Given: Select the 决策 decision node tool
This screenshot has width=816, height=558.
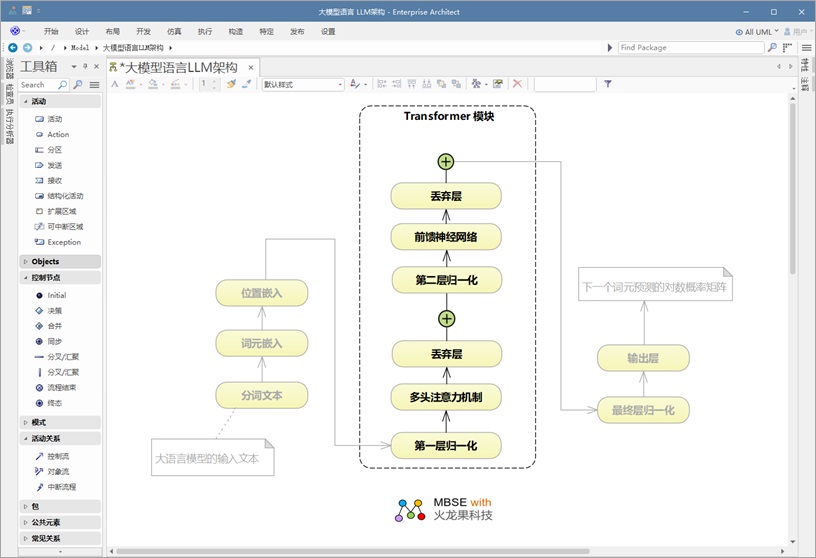Looking at the screenshot, I should click(x=54, y=310).
